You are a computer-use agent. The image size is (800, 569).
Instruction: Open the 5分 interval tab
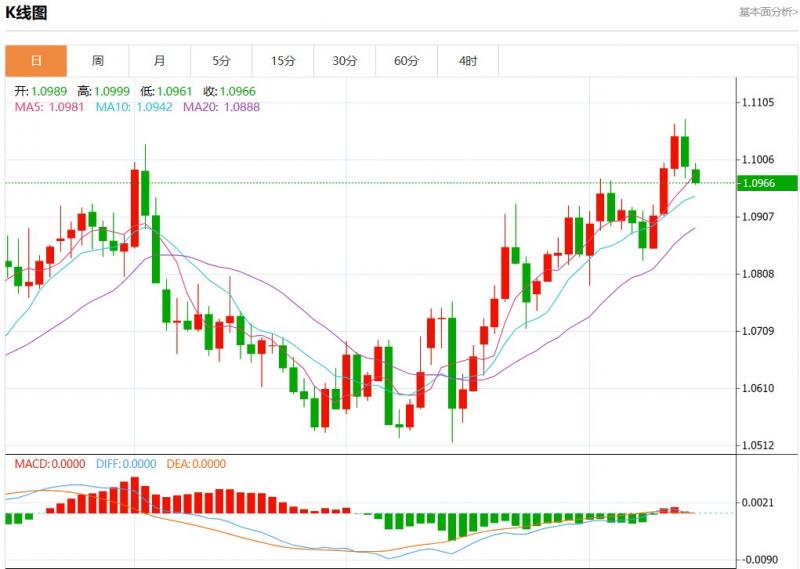pos(221,61)
